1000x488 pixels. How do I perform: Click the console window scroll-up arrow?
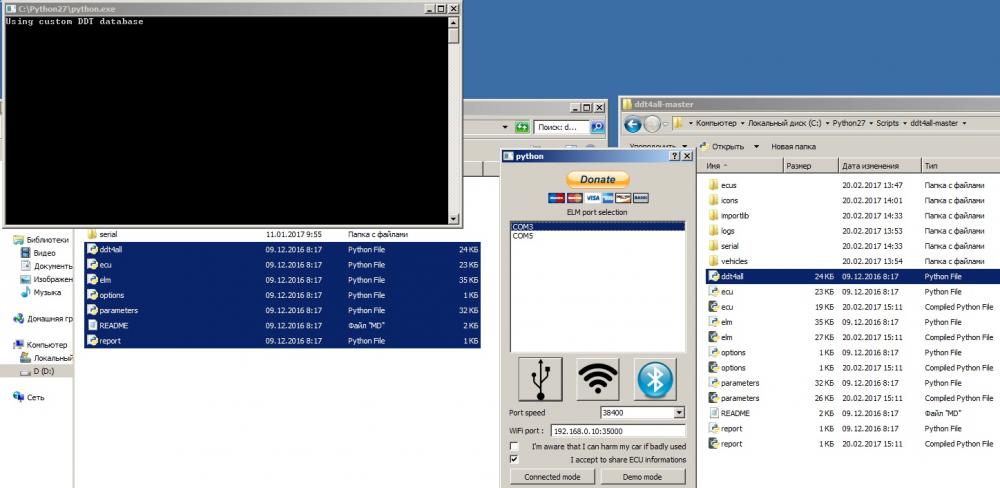click(453, 22)
